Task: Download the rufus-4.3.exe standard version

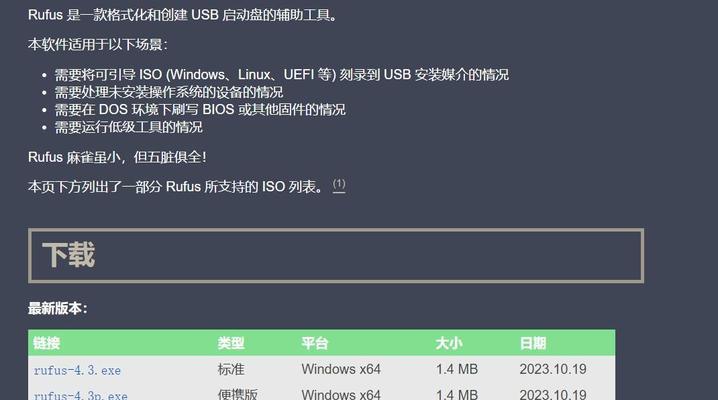Action: (x=77, y=370)
